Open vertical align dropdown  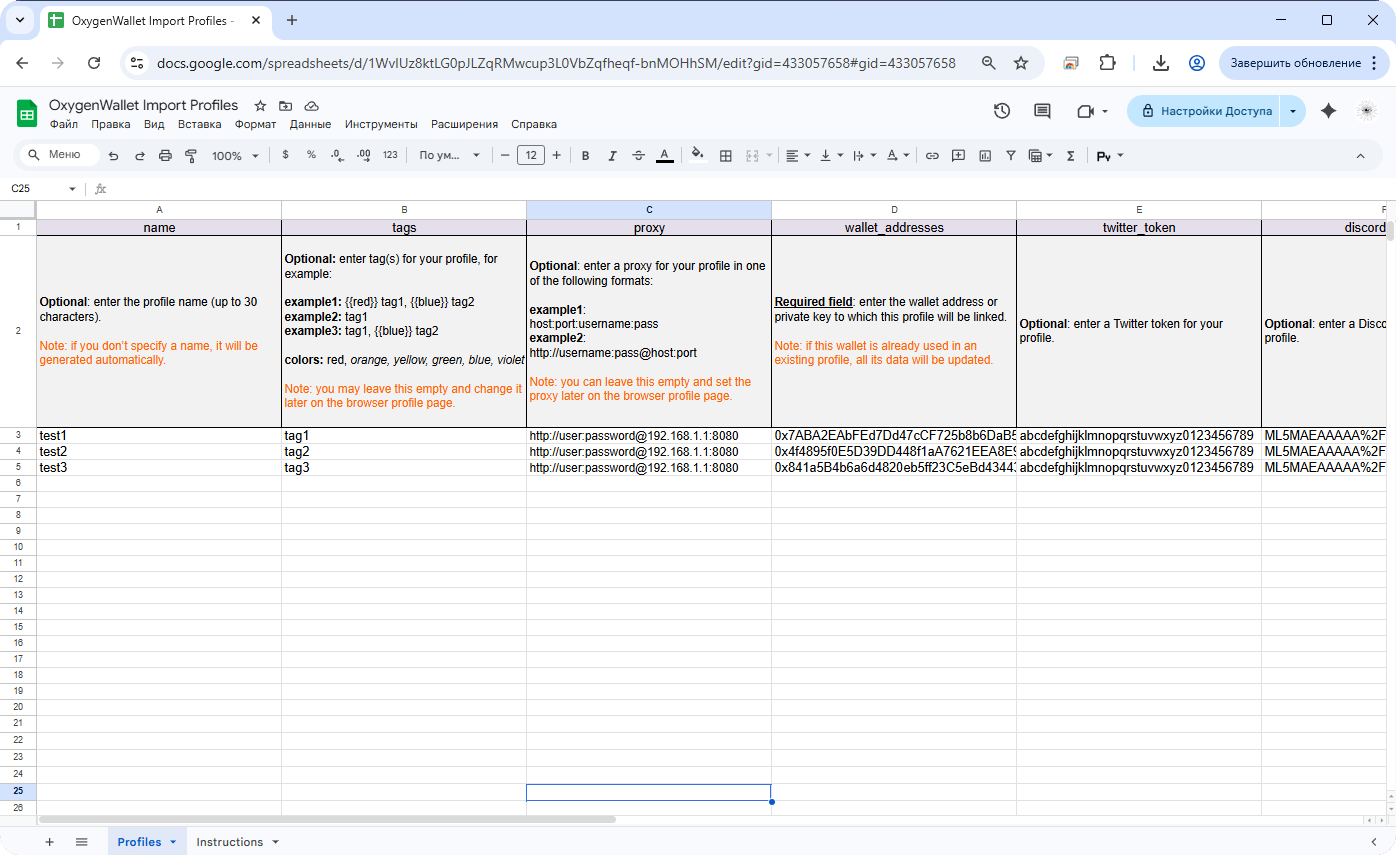[x=831, y=156]
